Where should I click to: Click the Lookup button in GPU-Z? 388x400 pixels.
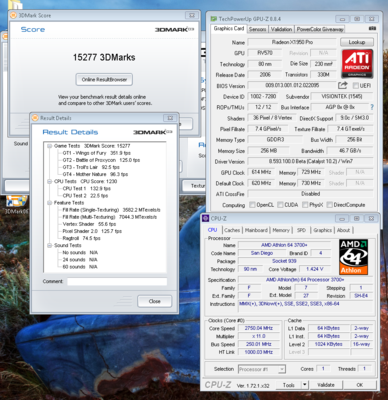tap(357, 42)
